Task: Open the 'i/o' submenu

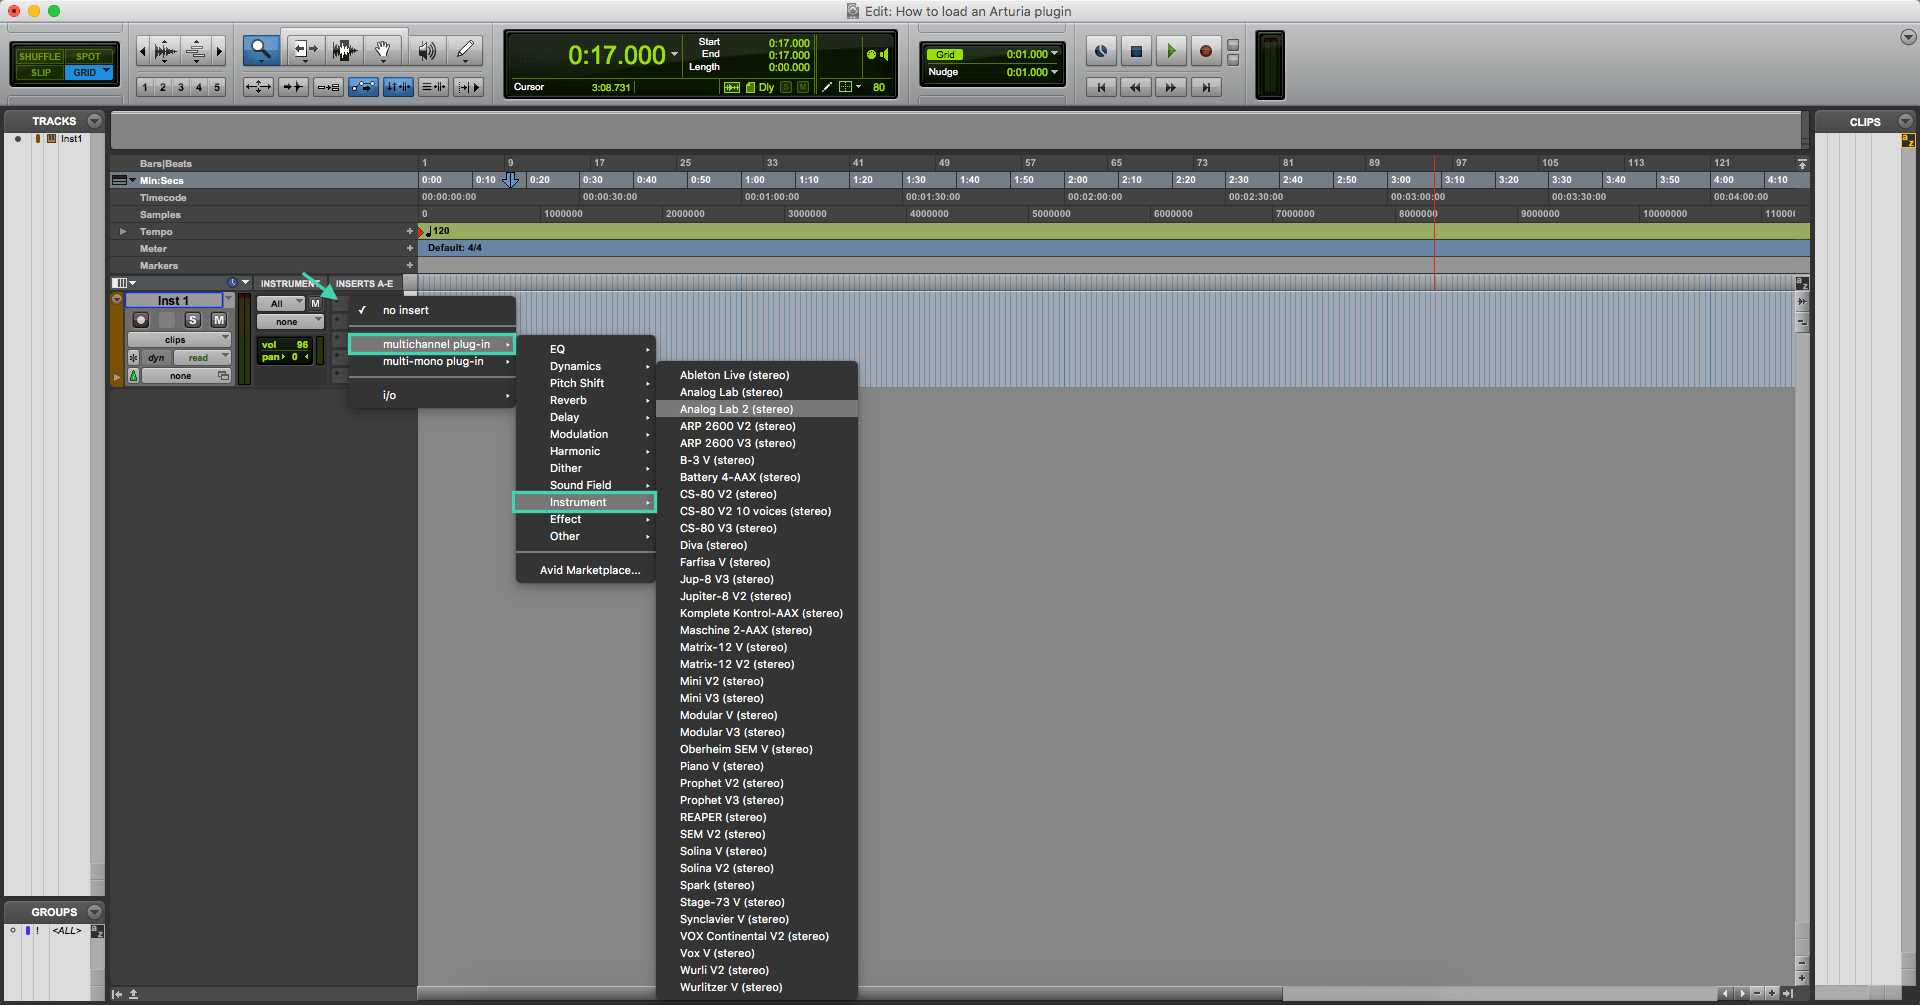Action: point(432,395)
